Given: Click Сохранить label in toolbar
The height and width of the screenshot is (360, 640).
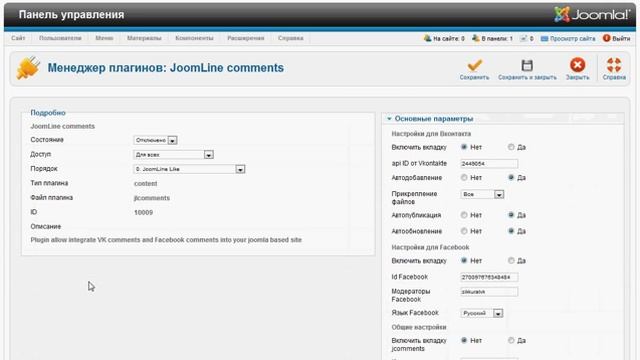Looking at the screenshot, I should 474,77.
